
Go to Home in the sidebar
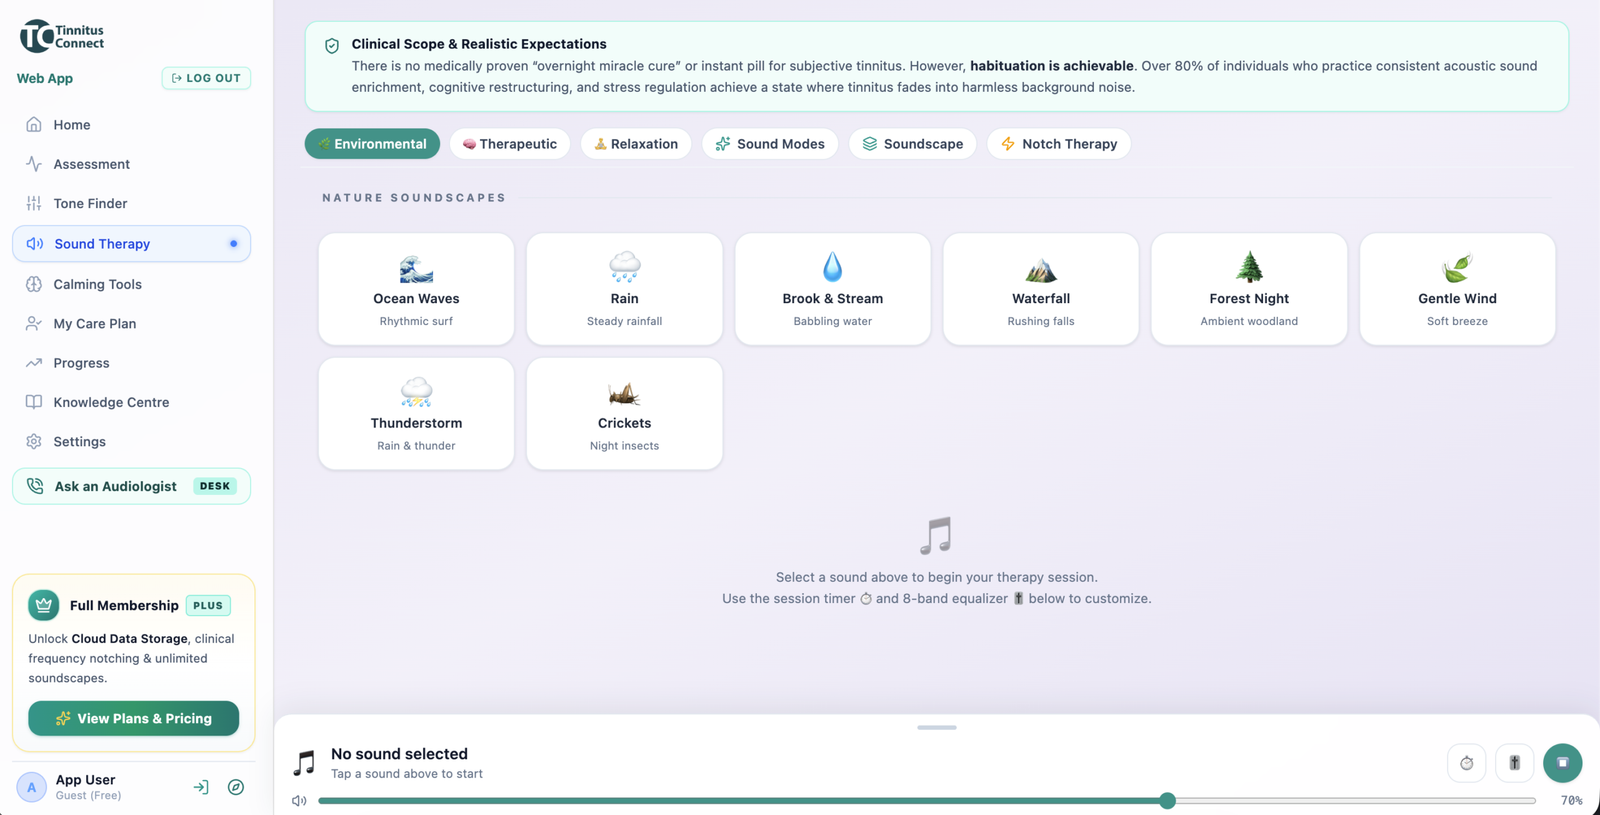click(x=131, y=125)
